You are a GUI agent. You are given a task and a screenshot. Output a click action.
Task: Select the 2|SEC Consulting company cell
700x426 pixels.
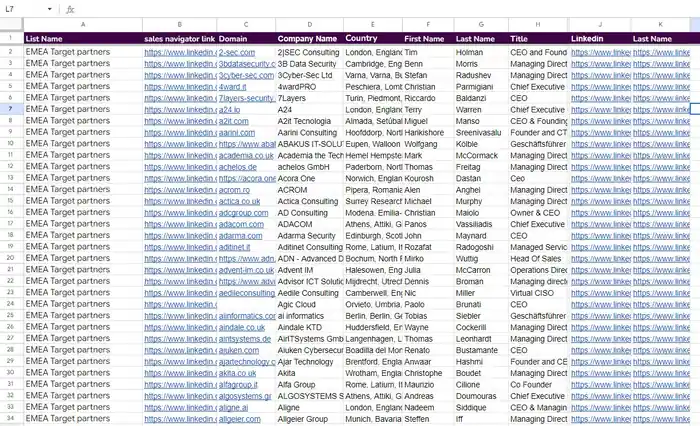click(309, 53)
